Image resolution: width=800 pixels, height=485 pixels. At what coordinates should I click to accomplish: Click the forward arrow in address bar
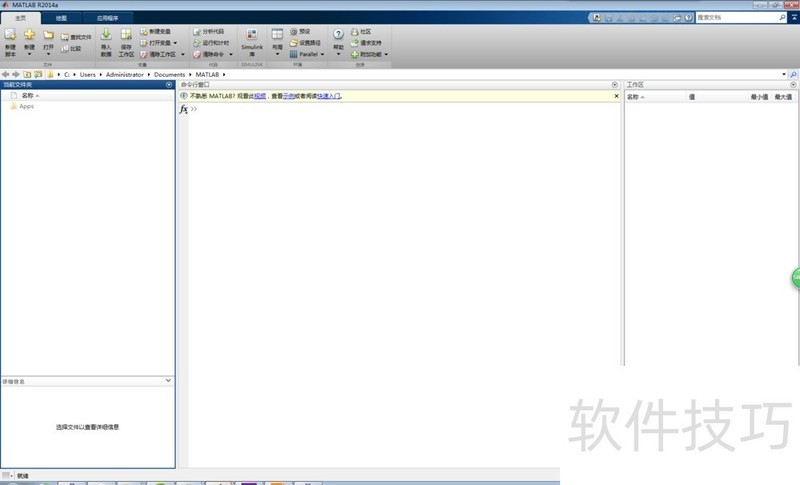coord(16,74)
